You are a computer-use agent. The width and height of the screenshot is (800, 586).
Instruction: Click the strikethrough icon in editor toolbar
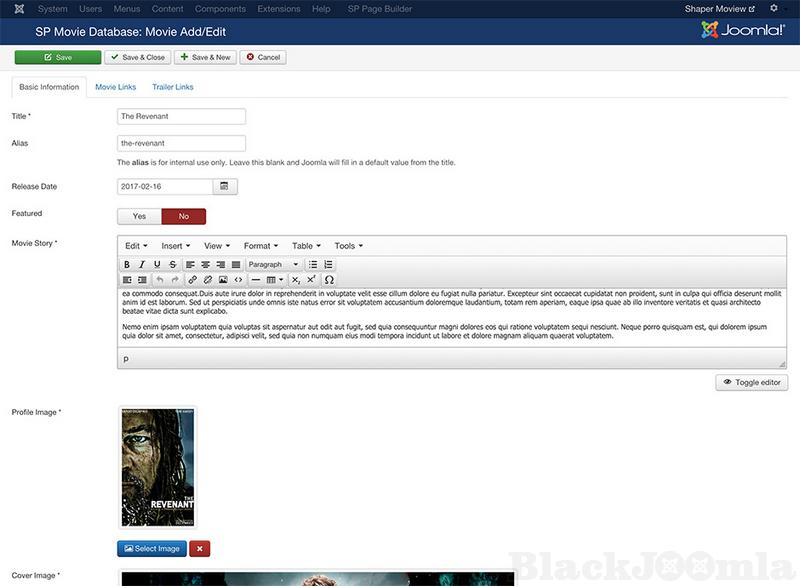174,264
